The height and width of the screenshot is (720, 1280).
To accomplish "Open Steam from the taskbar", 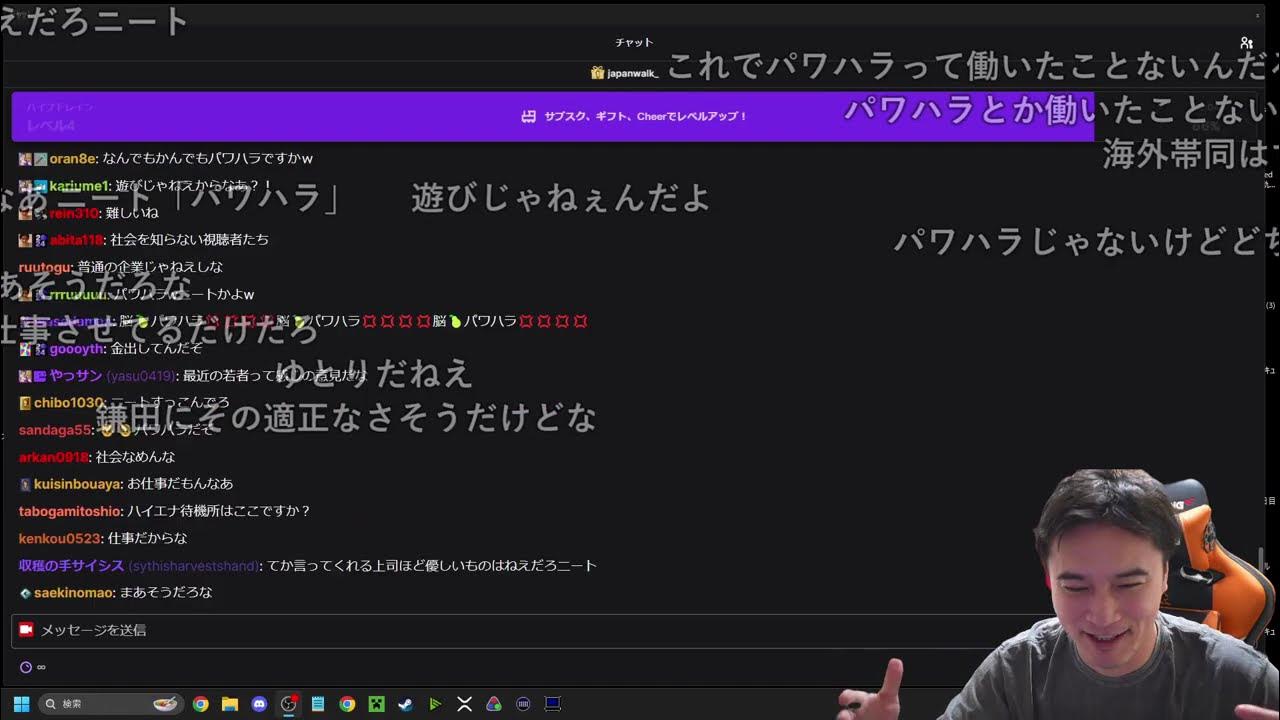I will (405, 704).
